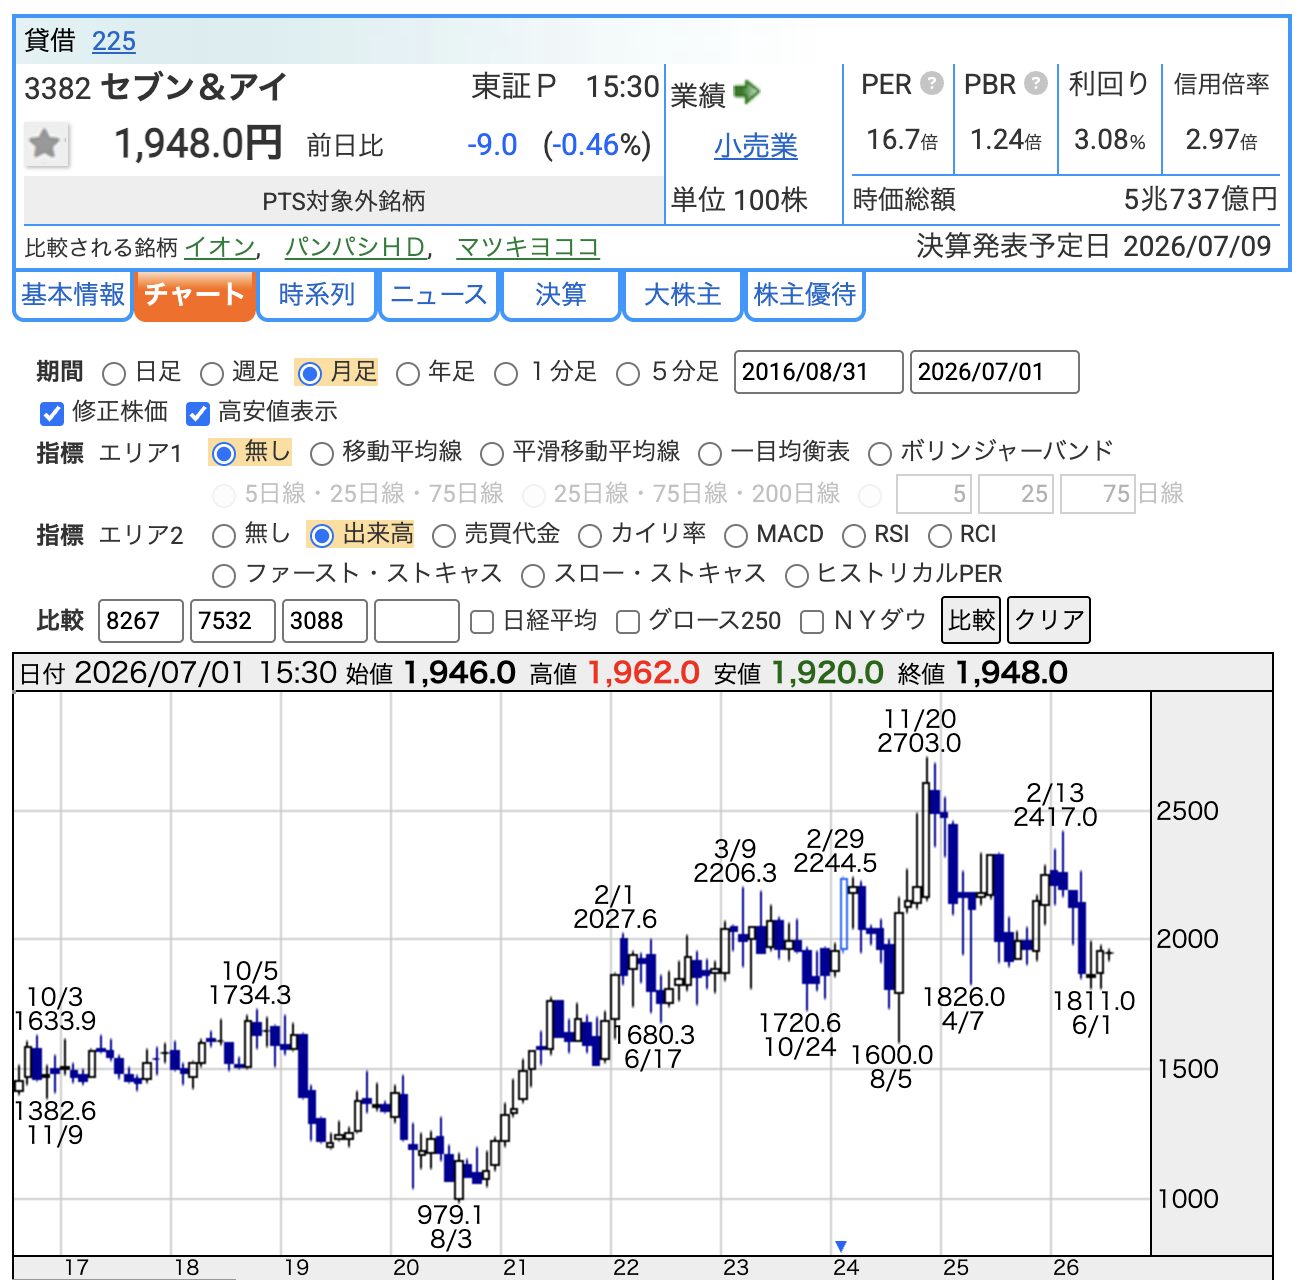Select MACD indicator radio button
1306x1280 pixels.
(736, 536)
